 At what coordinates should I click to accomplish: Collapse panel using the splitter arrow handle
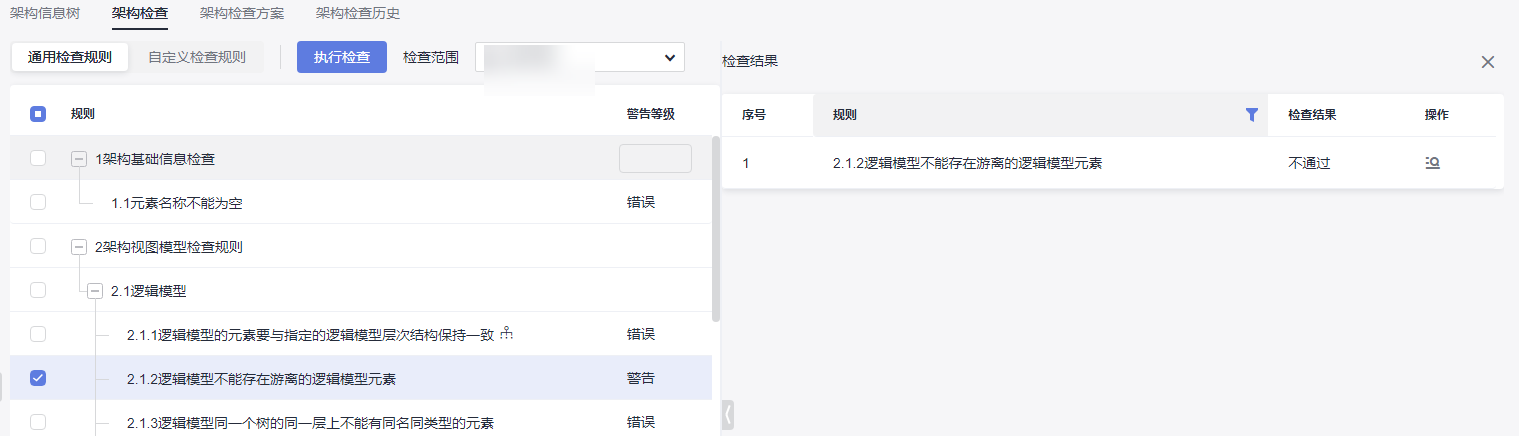point(728,415)
